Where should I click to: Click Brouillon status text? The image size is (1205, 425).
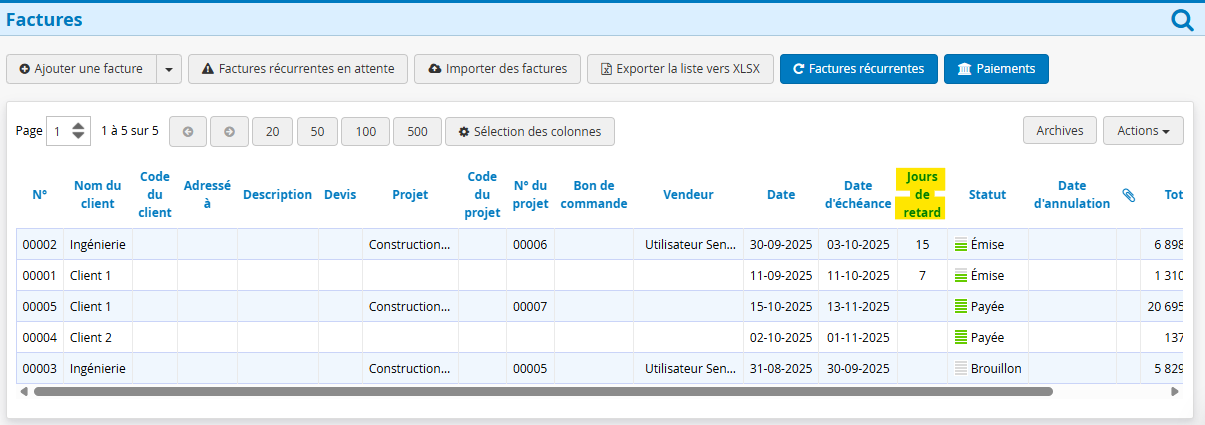click(996, 368)
